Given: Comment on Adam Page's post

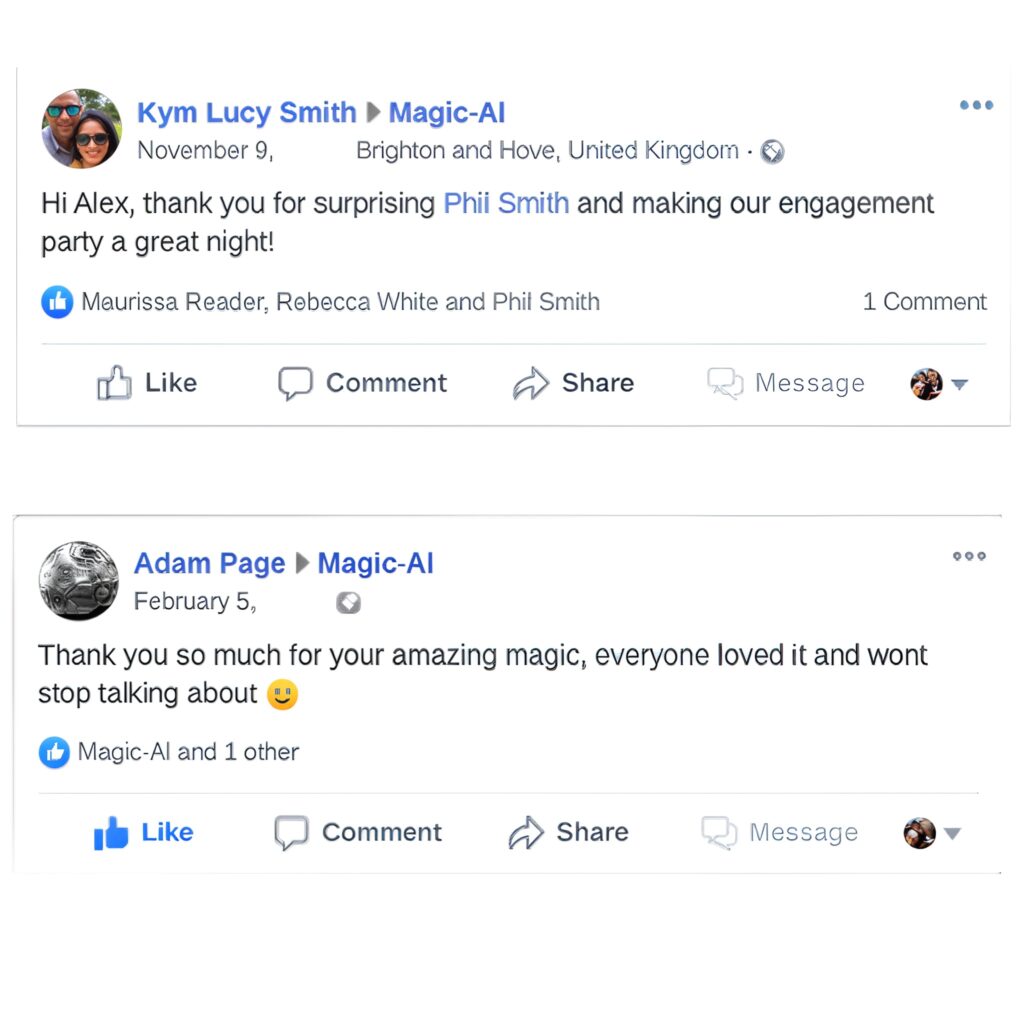Looking at the screenshot, I should (x=358, y=832).
